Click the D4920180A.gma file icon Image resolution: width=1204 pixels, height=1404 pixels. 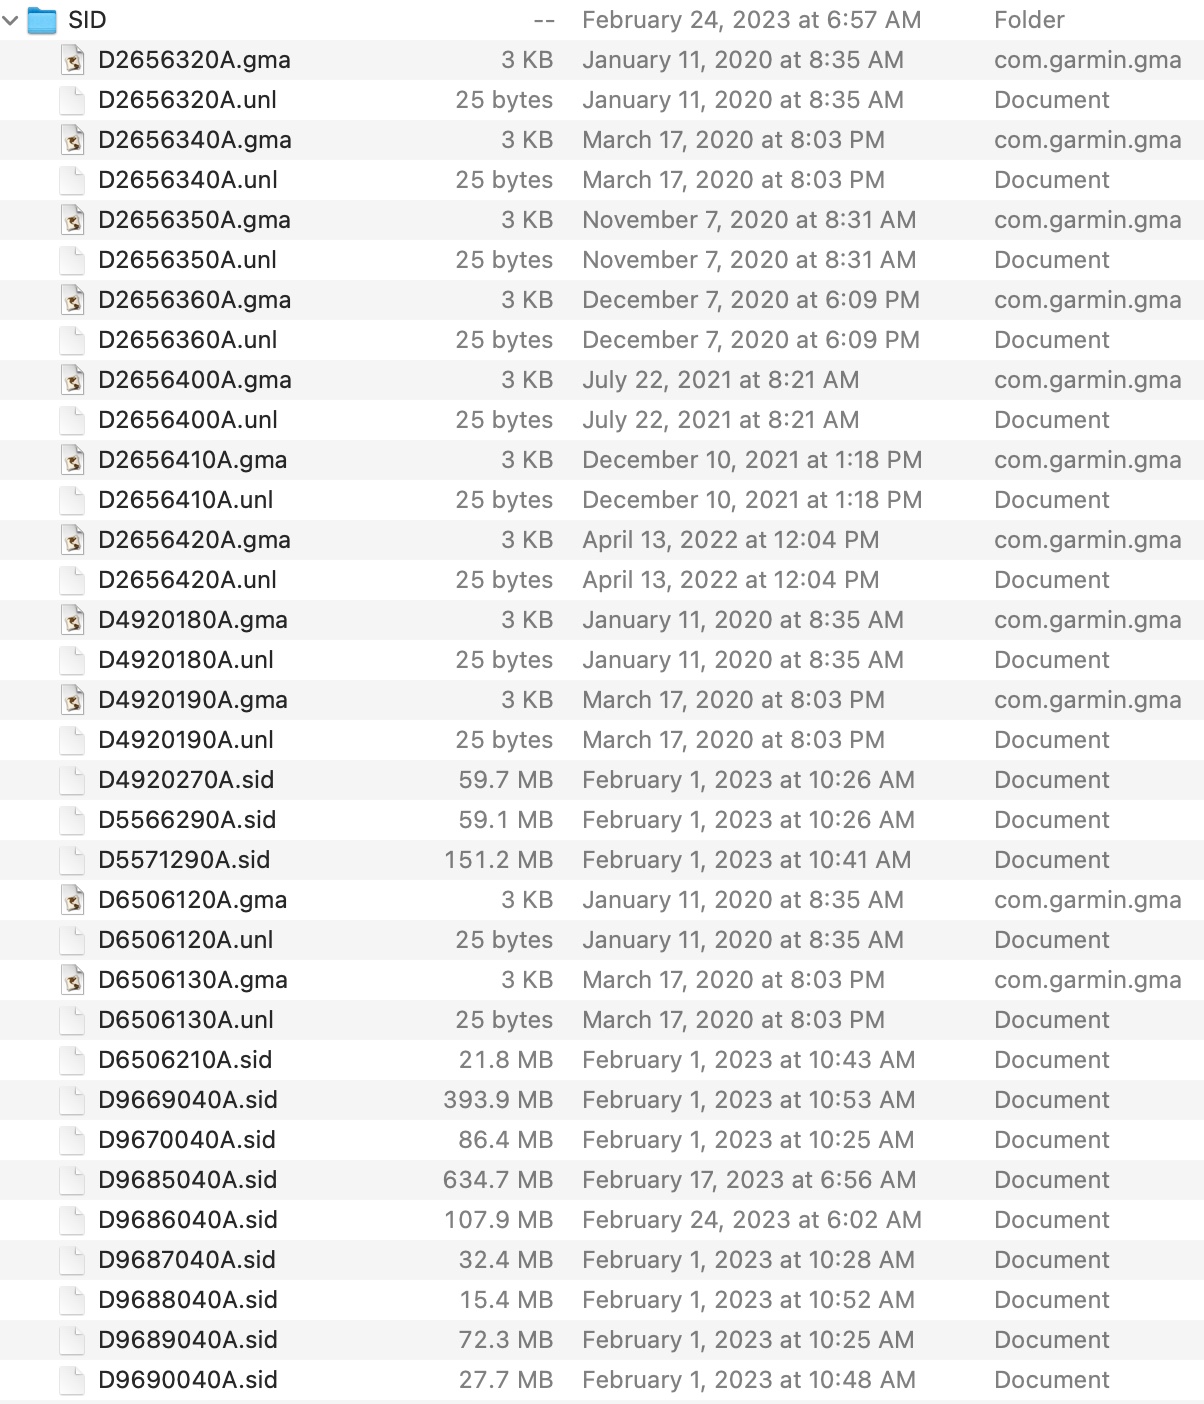[72, 620]
